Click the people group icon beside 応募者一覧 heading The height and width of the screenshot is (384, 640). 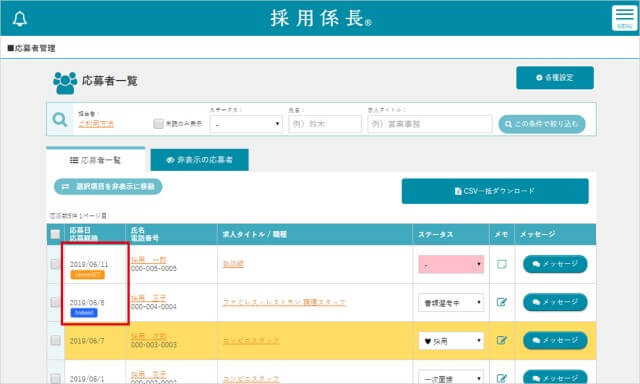65,83
